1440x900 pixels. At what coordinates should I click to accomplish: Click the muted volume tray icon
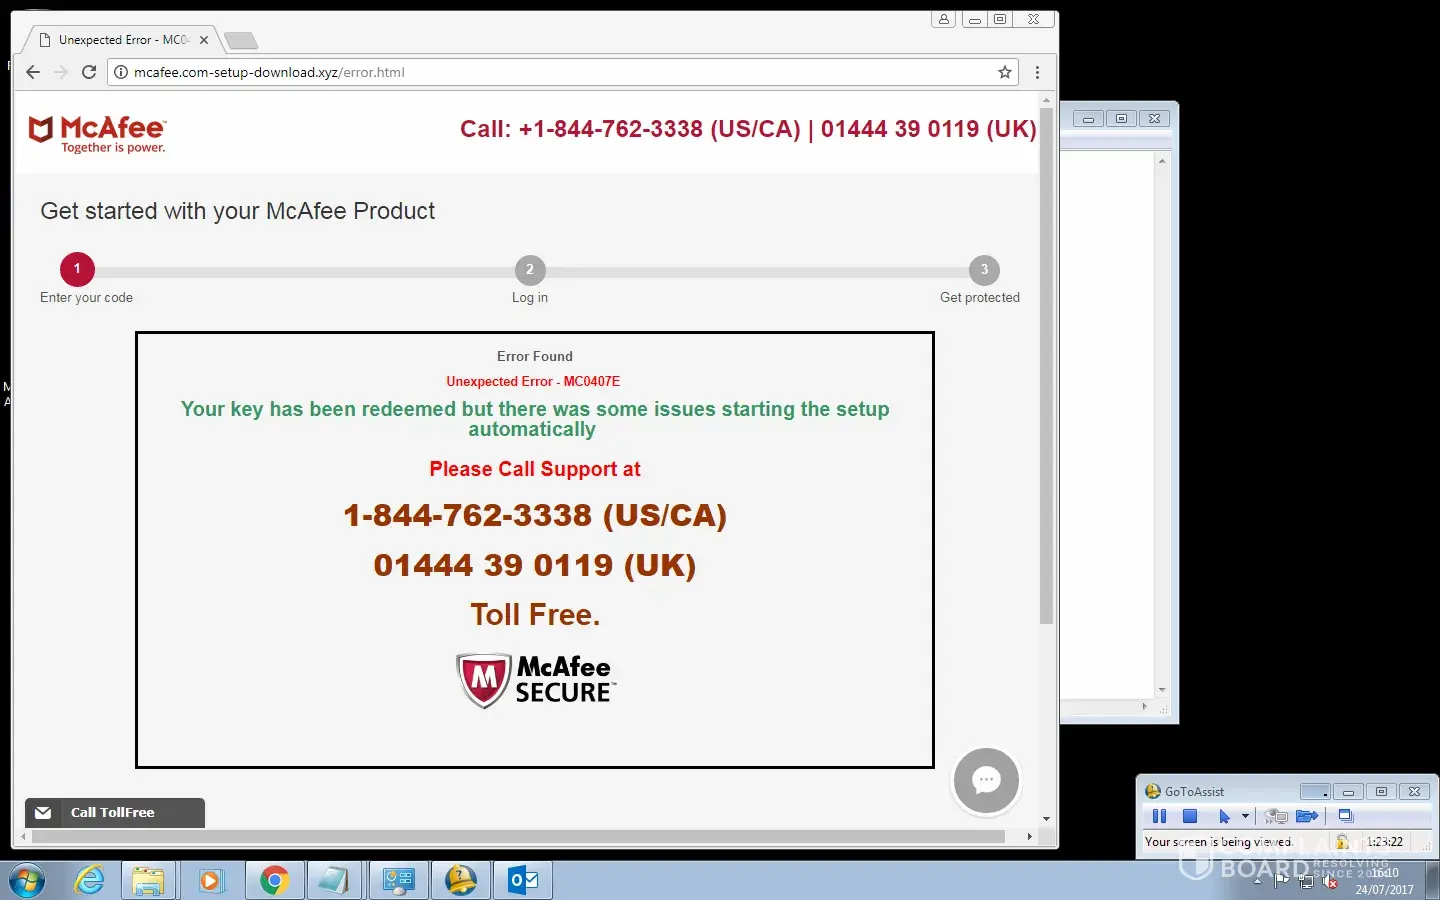1330,882
